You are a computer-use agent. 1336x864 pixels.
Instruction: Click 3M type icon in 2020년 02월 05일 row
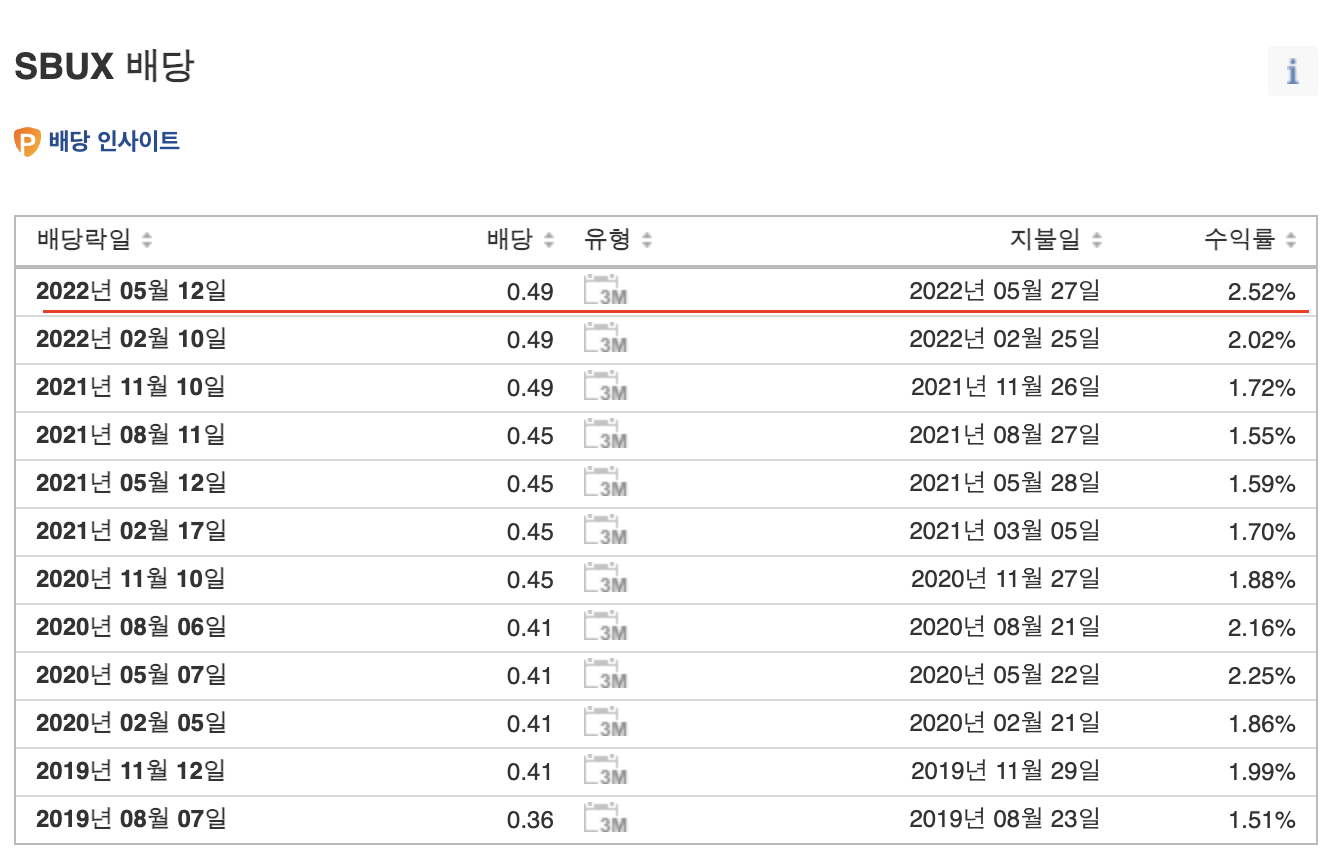(x=606, y=723)
